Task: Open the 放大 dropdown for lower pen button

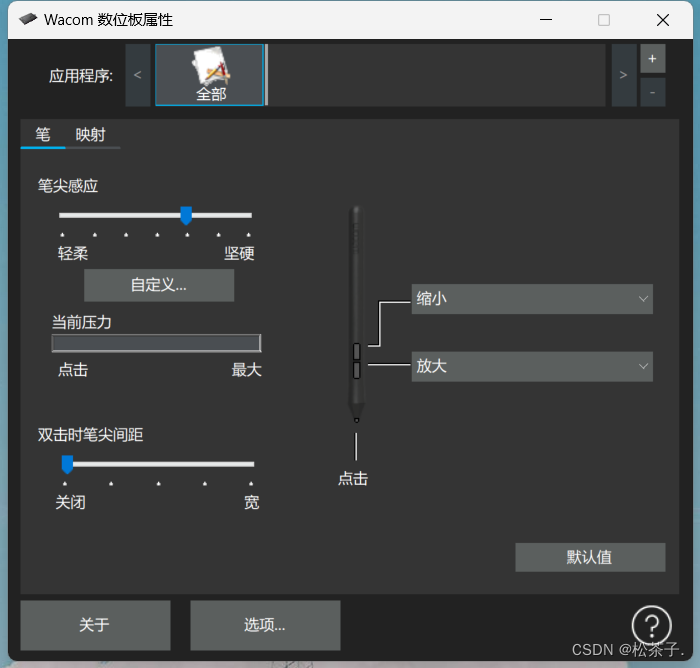Action: point(532,366)
